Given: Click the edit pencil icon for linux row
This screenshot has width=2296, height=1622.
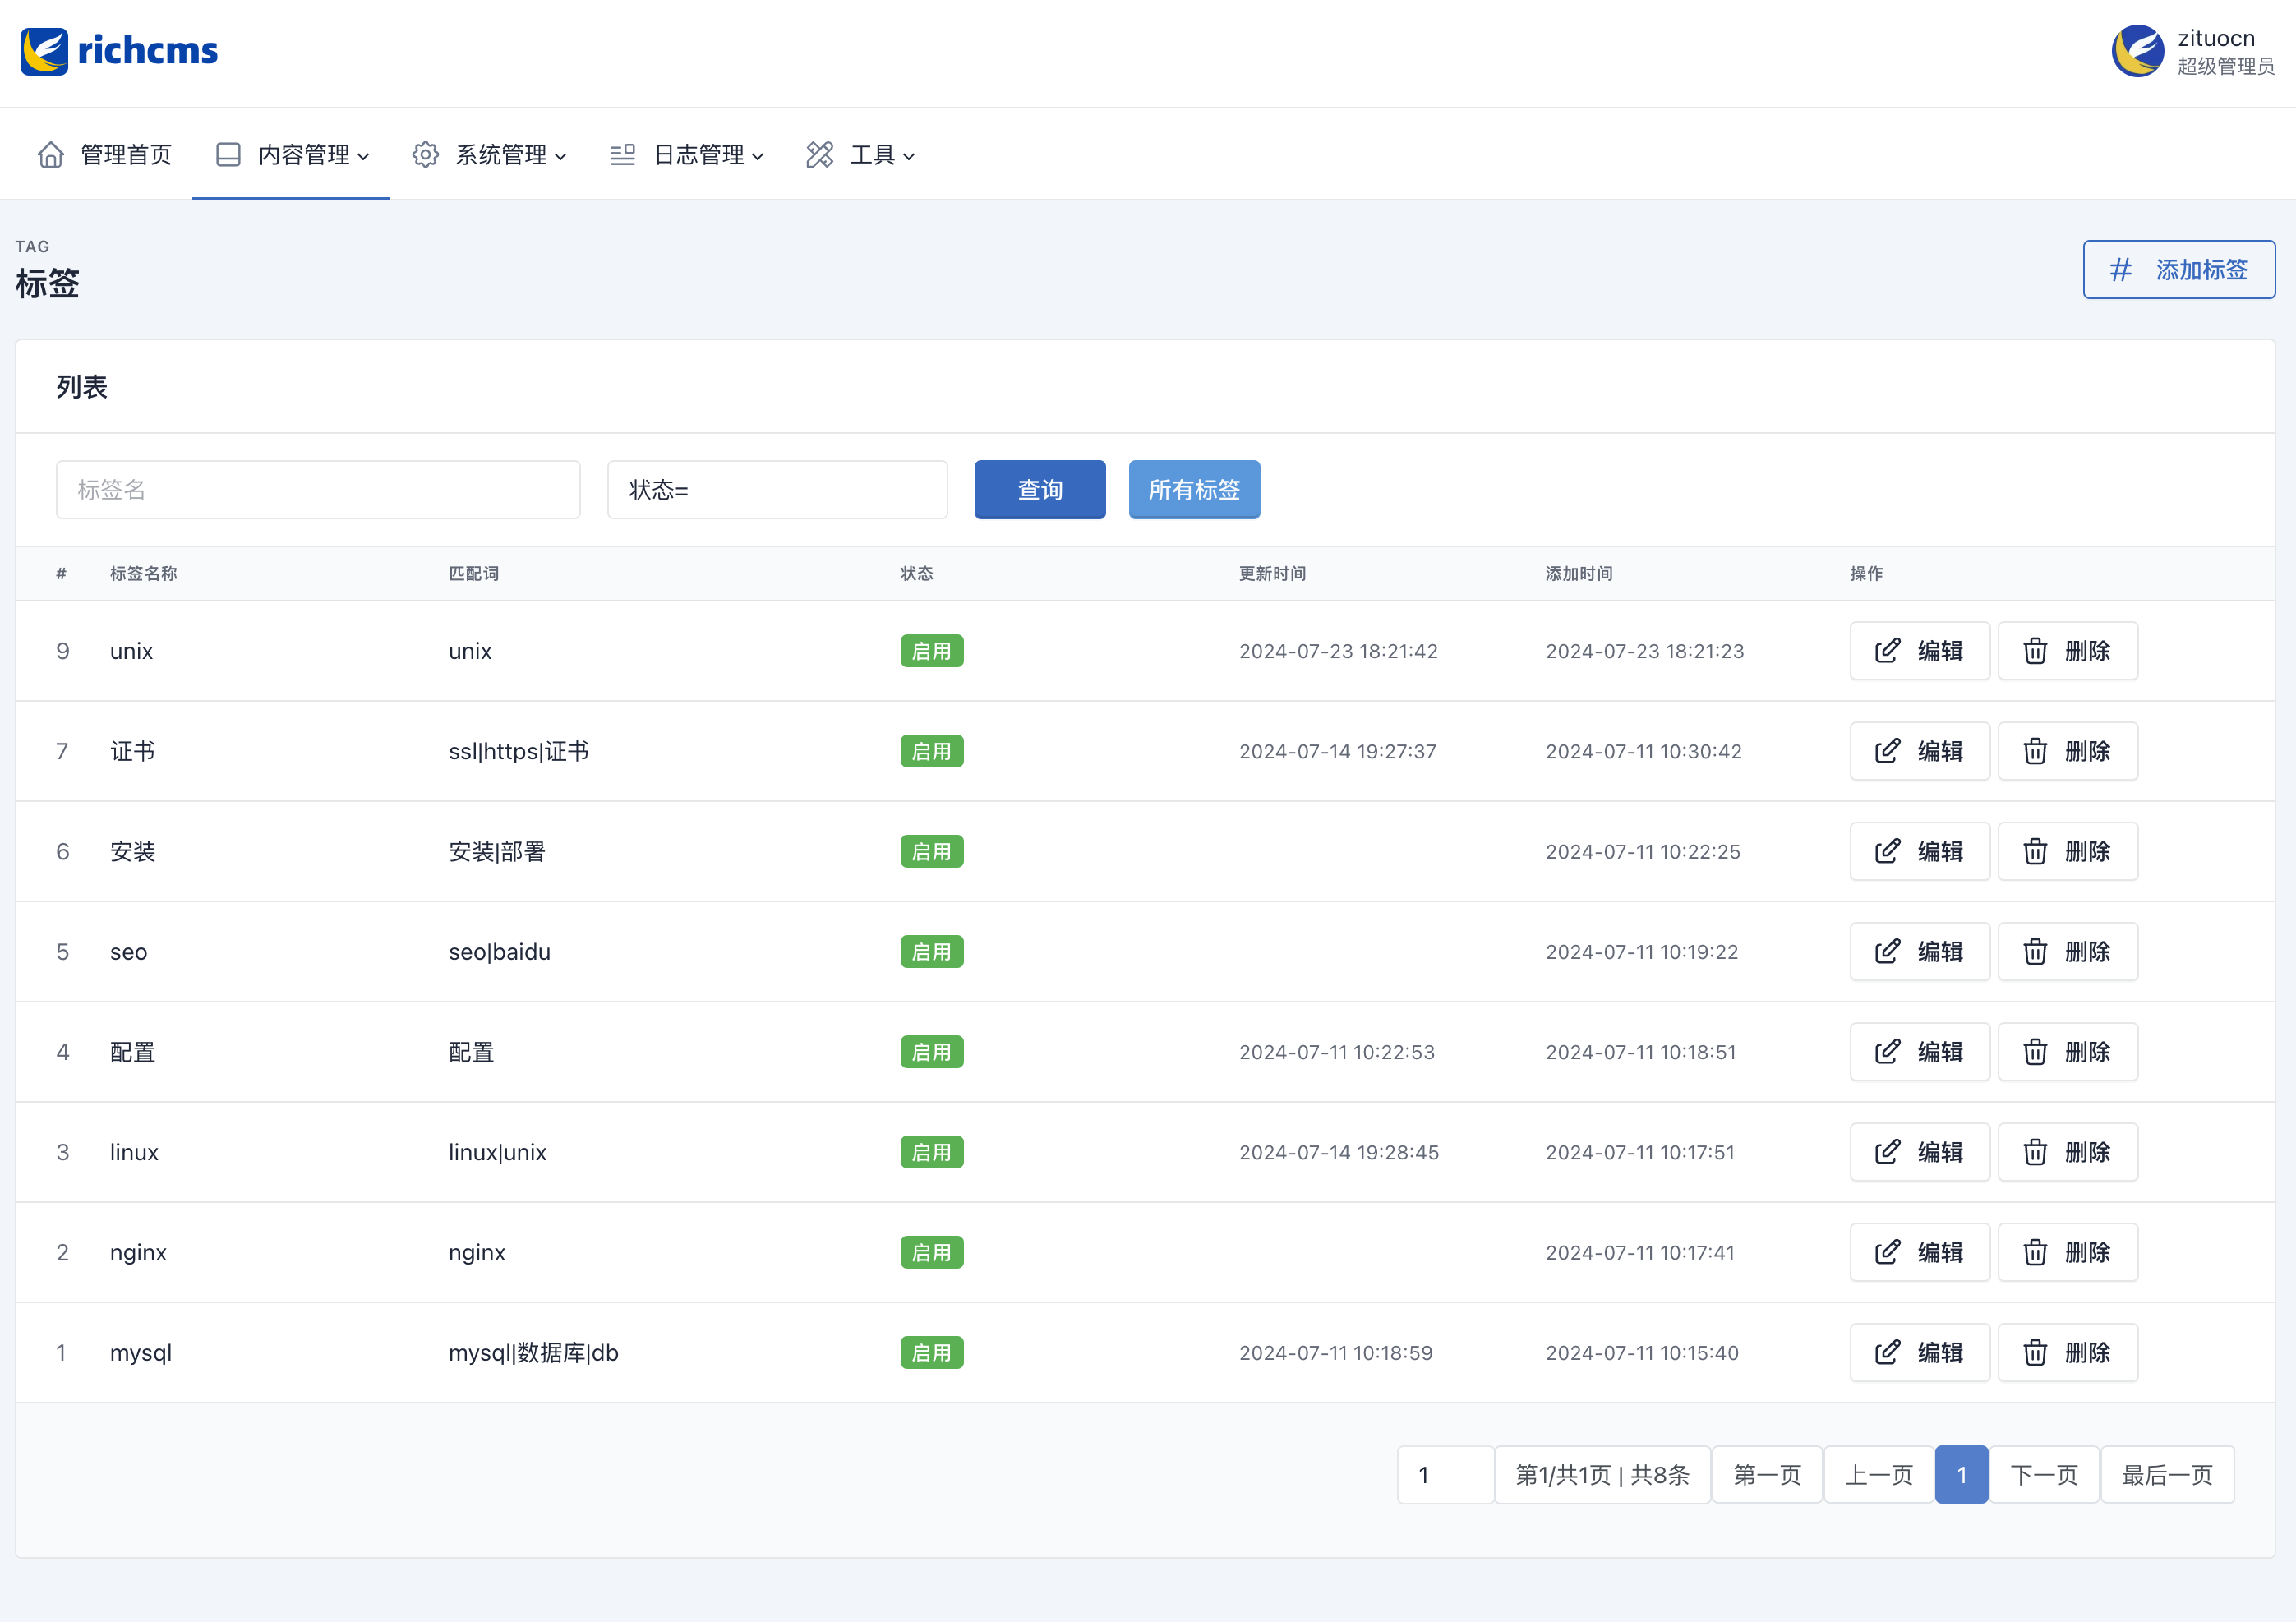Looking at the screenshot, I should pyautogui.click(x=1887, y=1152).
